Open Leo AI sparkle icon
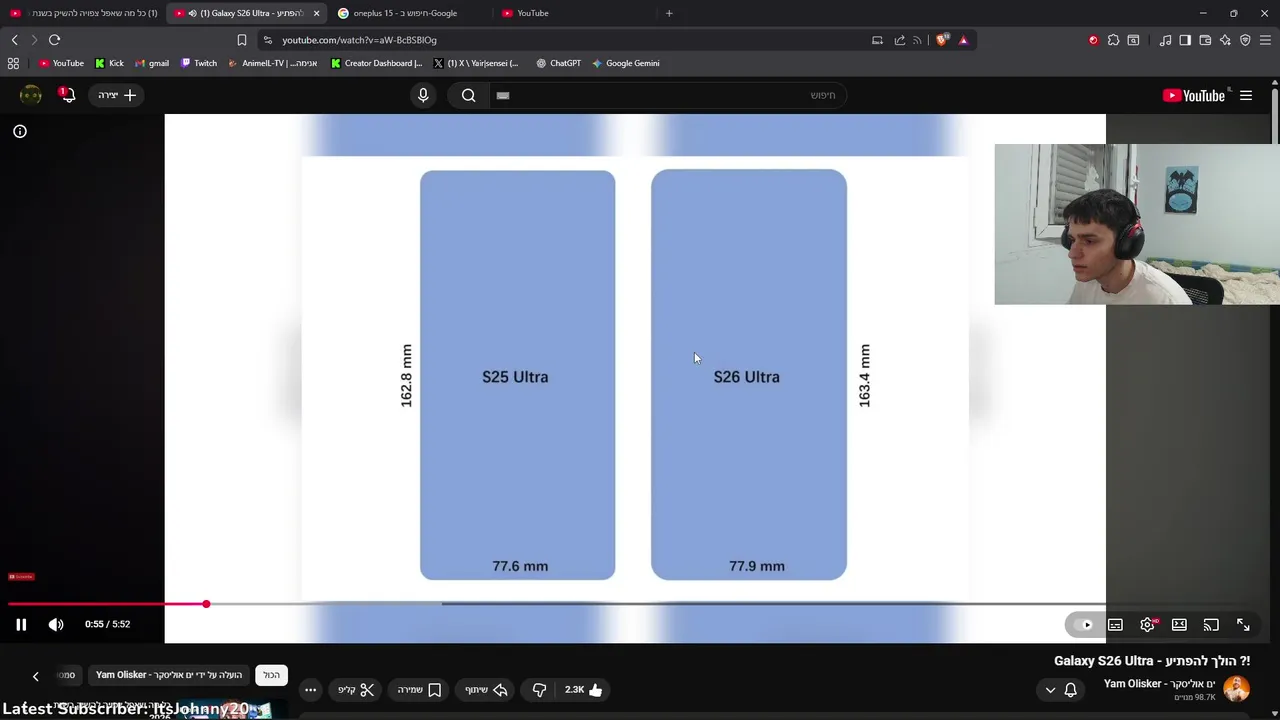This screenshot has width=1280, height=720. tap(1225, 40)
